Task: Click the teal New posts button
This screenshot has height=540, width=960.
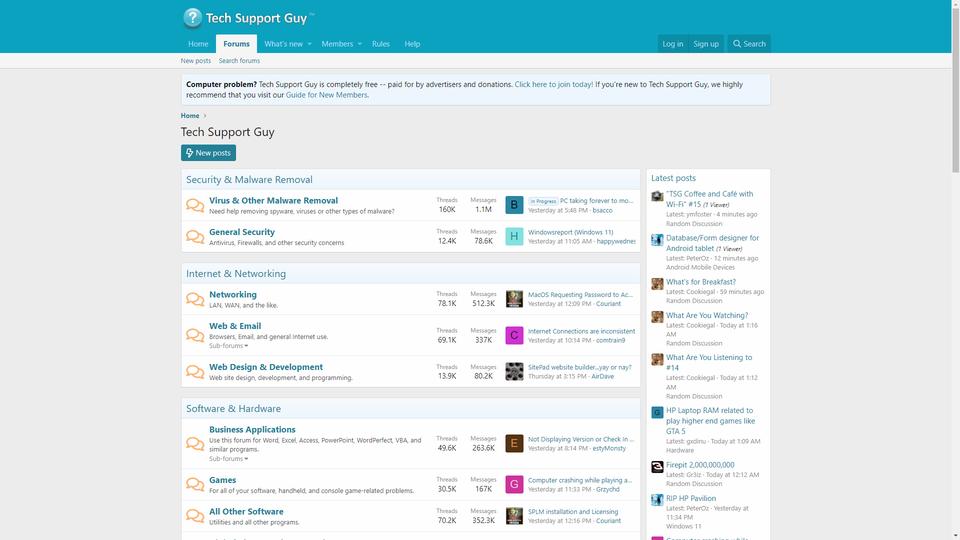Action: click(208, 153)
